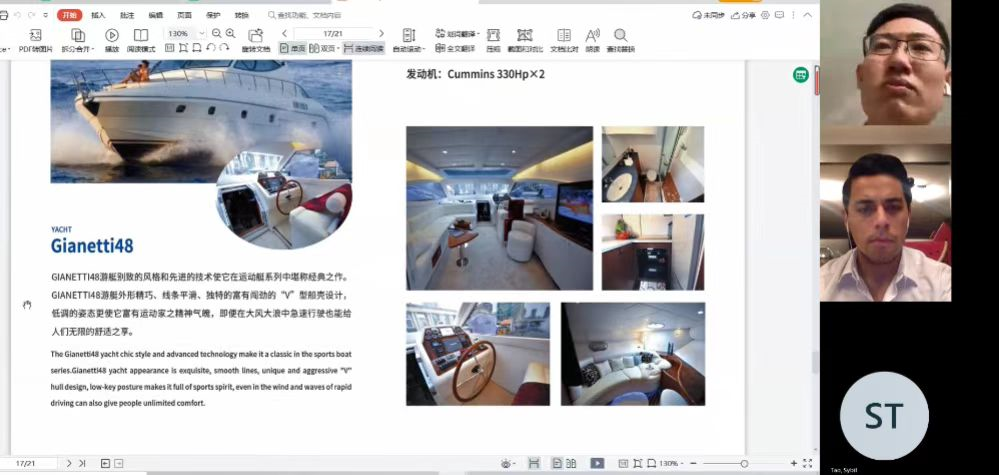Switch to the 保护 (Protect) tab
The image size is (999, 475).
tap(212, 15)
